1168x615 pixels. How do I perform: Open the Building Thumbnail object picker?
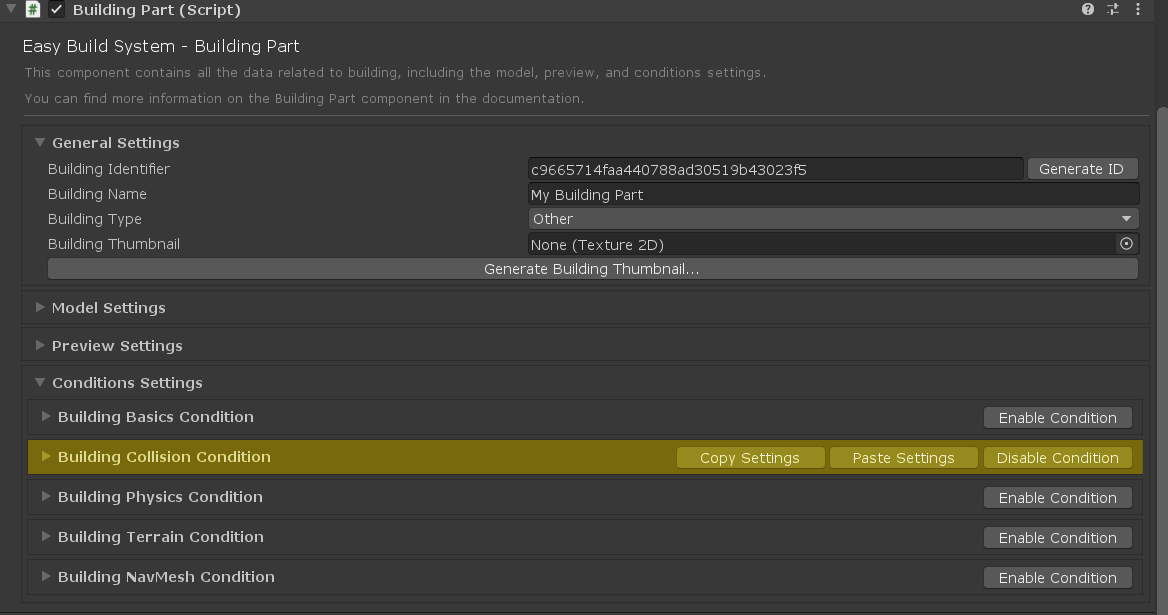tap(1126, 244)
